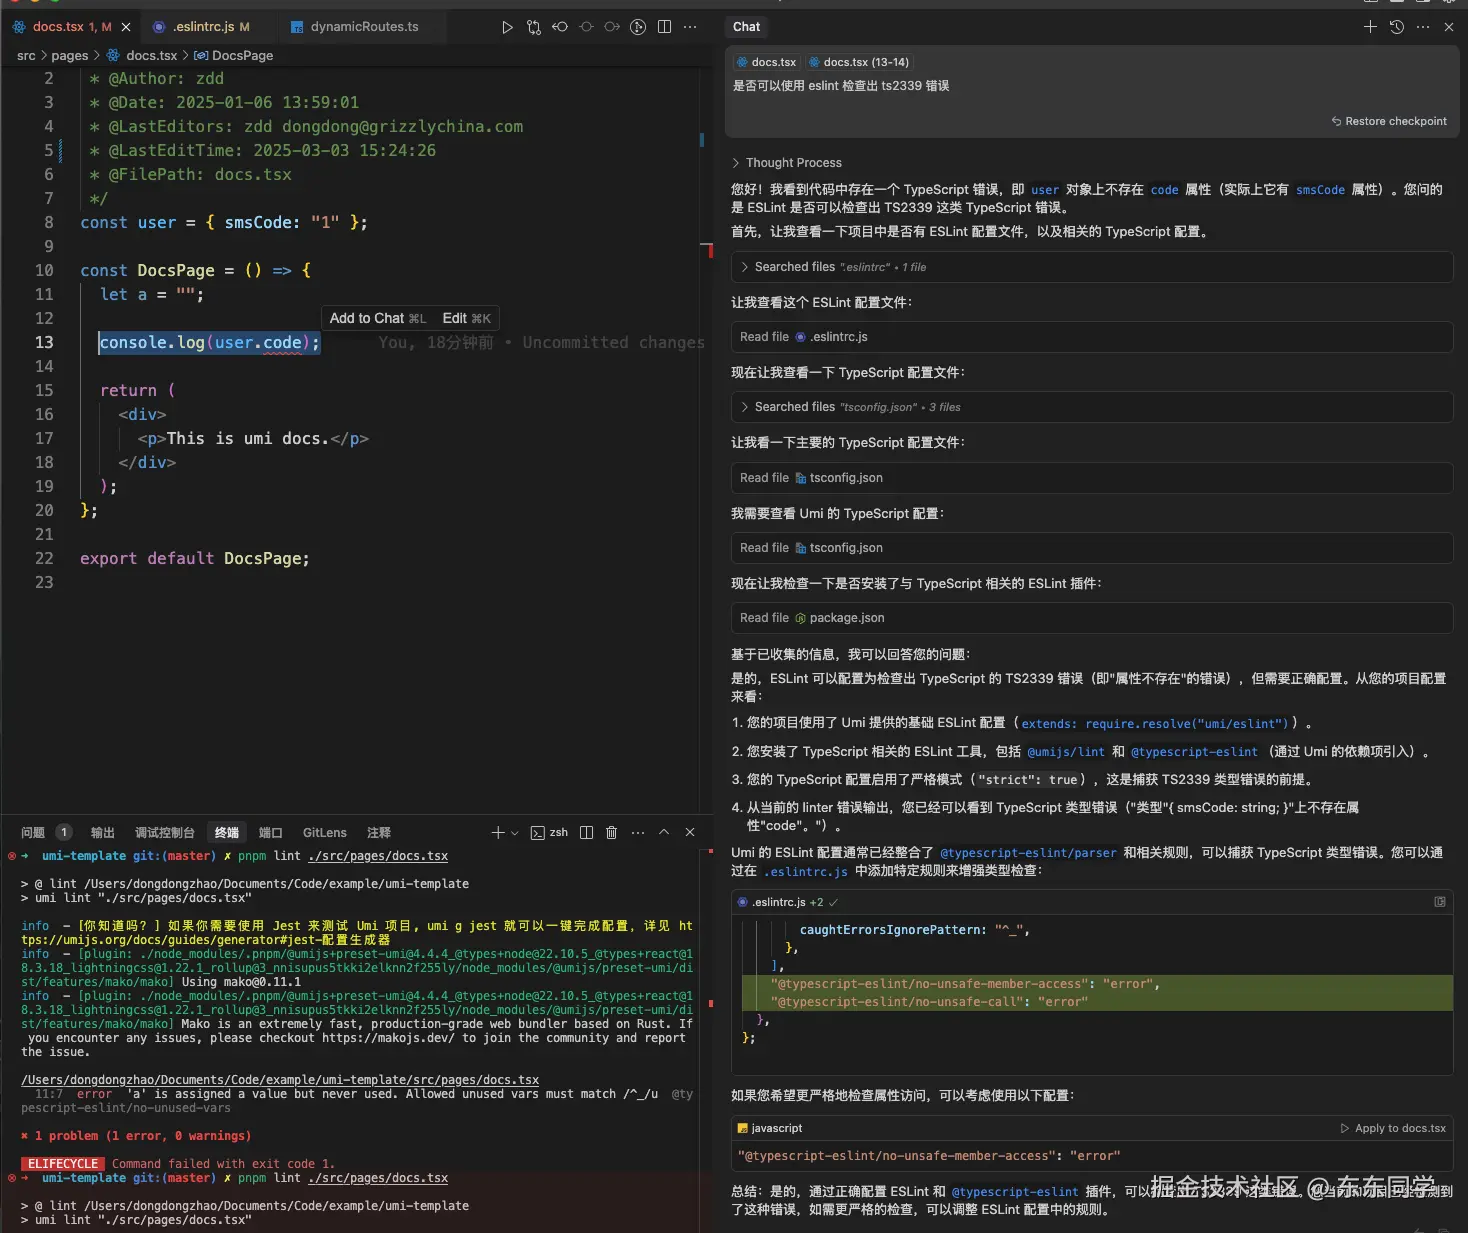This screenshot has width=1468, height=1233.
Task: Open terminal launch profile dropdown chevron
Action: coord(515,832)
